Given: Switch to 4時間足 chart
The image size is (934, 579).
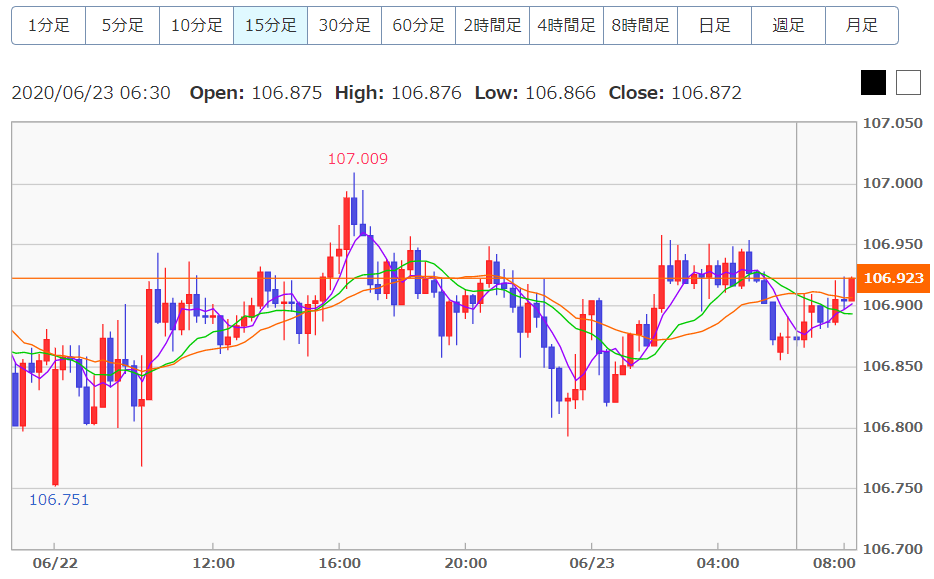Looking at the screenshot, I should 566,26.
